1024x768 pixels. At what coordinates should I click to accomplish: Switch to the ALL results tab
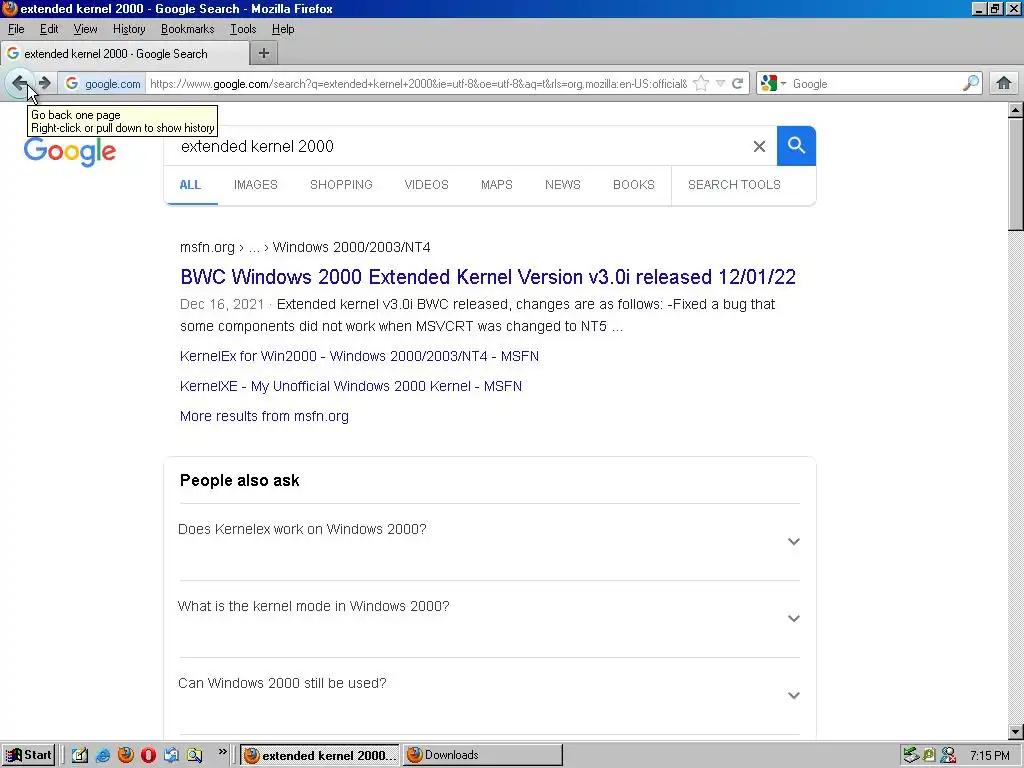tap(190, 185)
